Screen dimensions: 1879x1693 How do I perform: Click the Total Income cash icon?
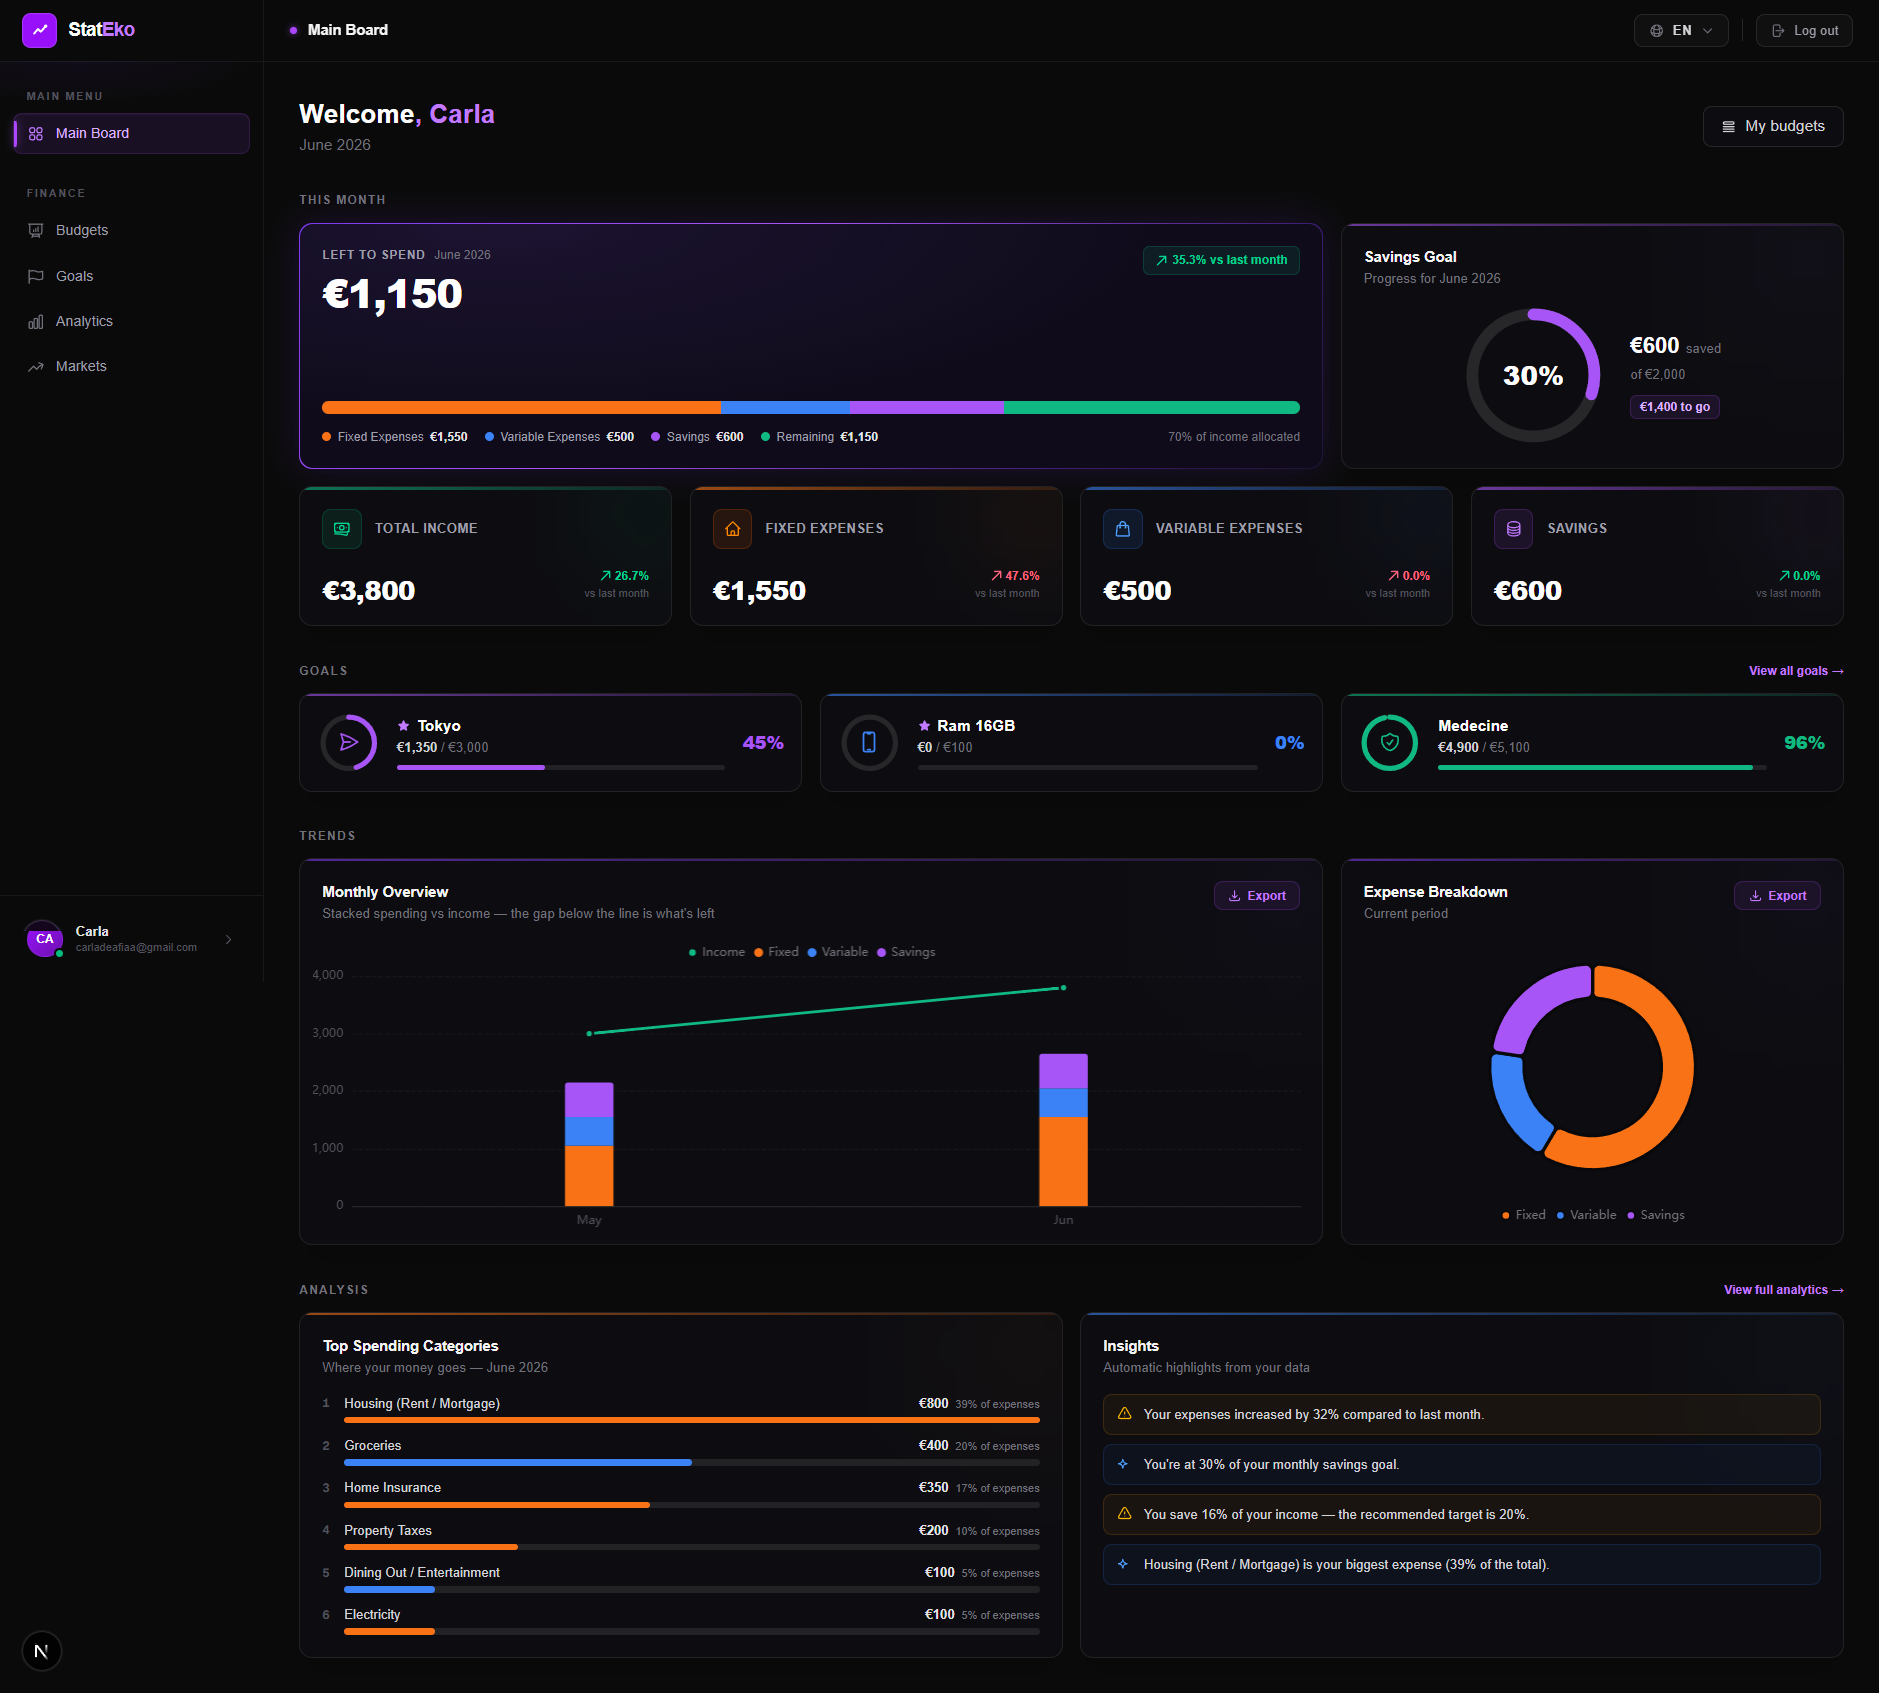(342, 528)
